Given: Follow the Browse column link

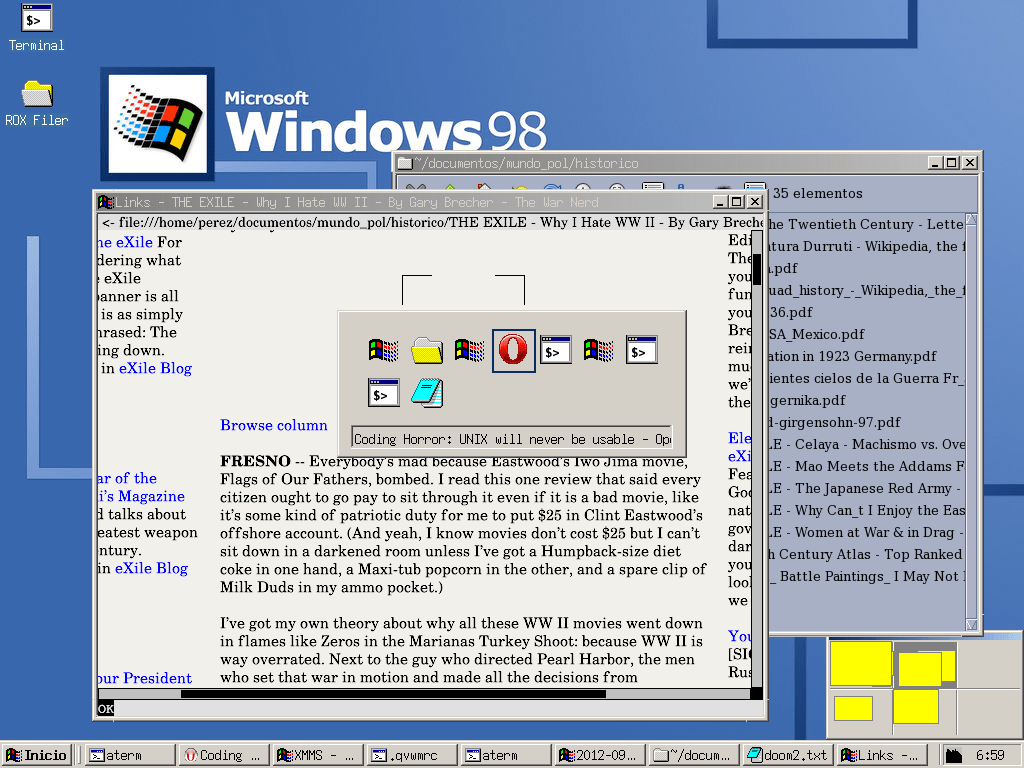Looking at the screenshot, I should (274, 425).
